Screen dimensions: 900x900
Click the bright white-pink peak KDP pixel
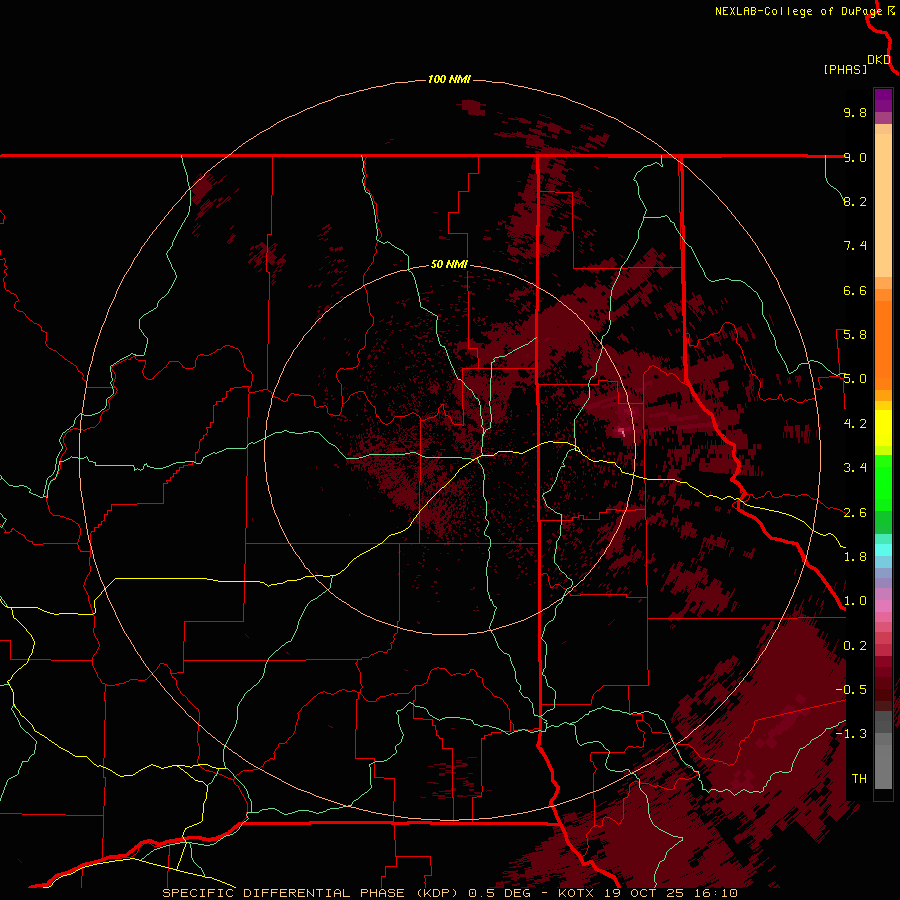(622, 431)
